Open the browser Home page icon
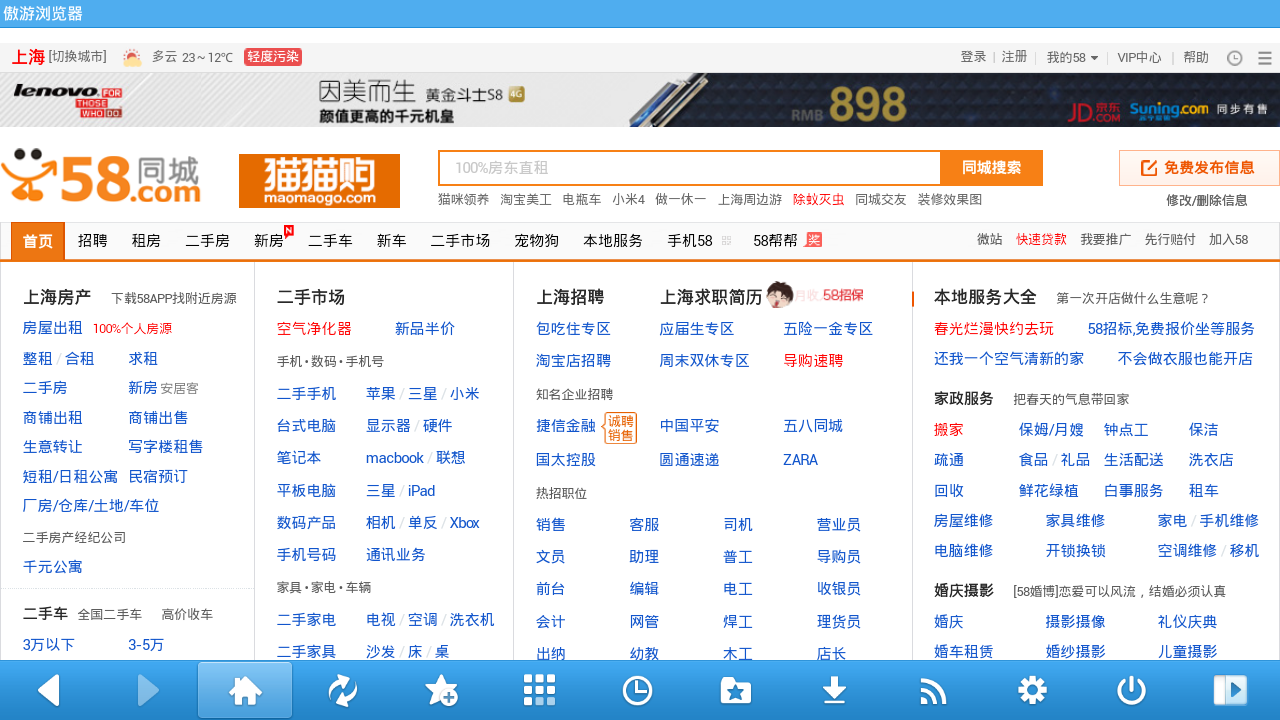1280x720 pixels. (x=244, y=690)
